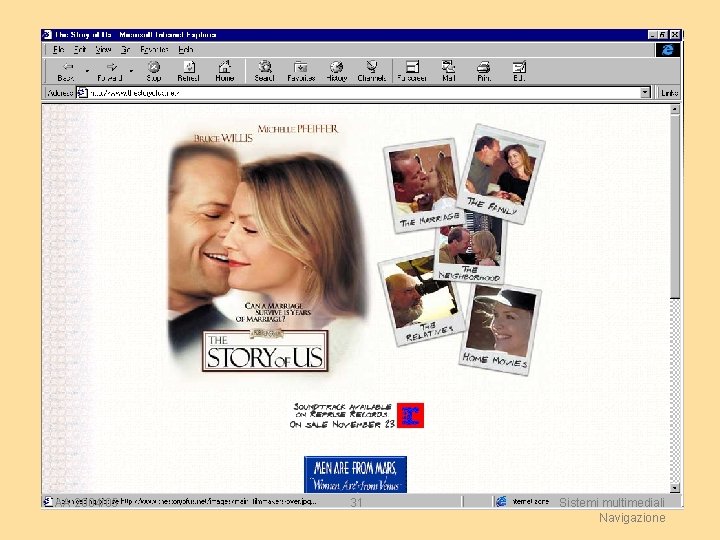This screenshot has width=720, height=540.
Task: Click the Internet Explorer logo throbber
Action: 667,50
